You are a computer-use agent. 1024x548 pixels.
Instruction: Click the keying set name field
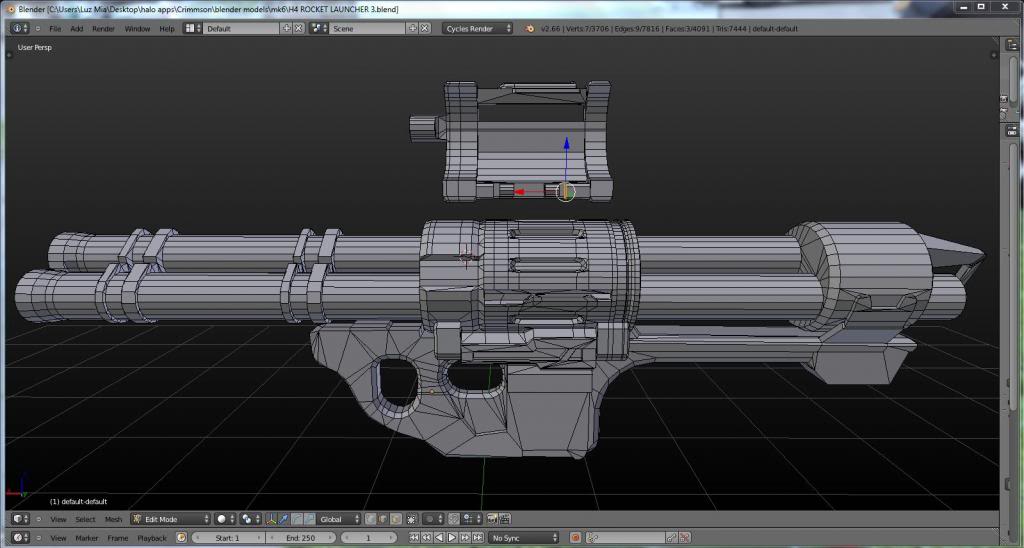coord(623,538)
